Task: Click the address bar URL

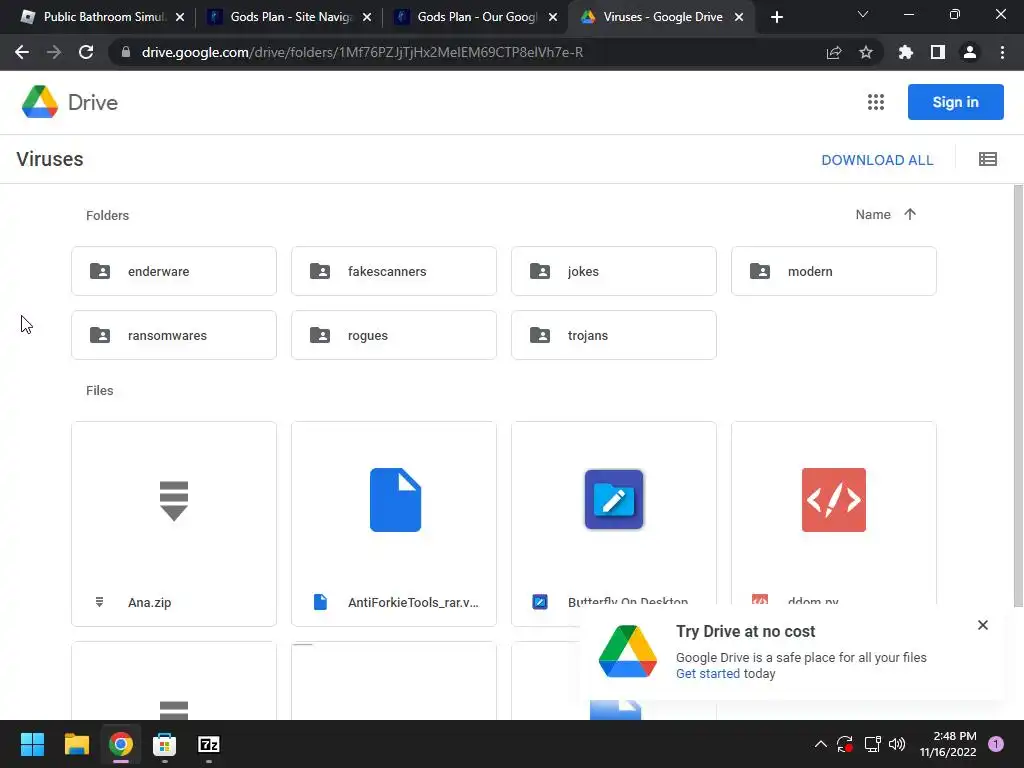Action: (362, 52)
